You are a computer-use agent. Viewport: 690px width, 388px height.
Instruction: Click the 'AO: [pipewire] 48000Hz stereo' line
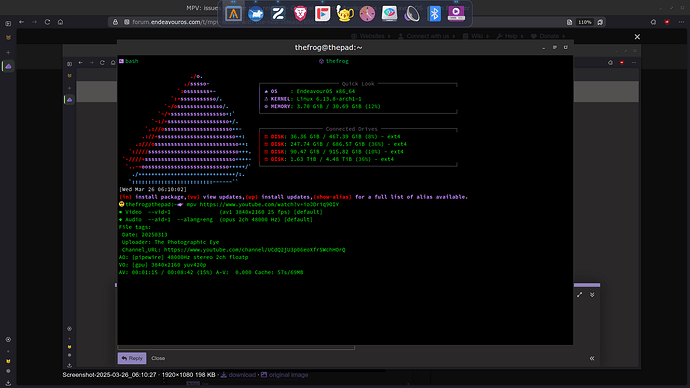pyautogui.click(x=184, y=257)
